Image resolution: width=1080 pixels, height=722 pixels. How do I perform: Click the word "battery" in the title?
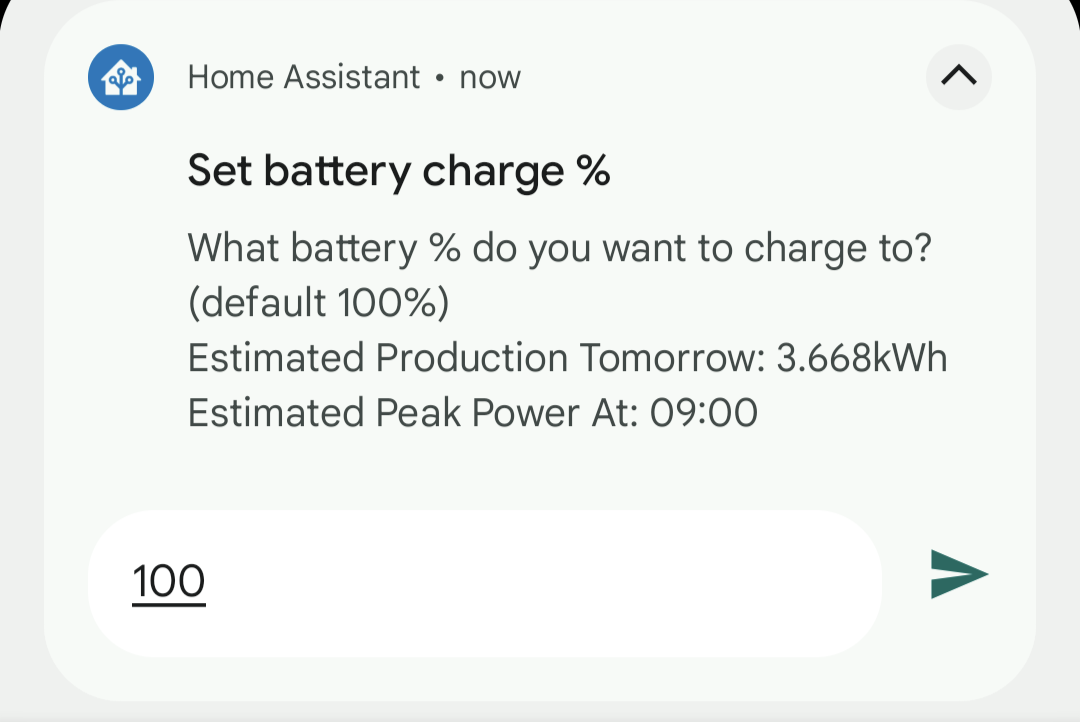[338, 172]
